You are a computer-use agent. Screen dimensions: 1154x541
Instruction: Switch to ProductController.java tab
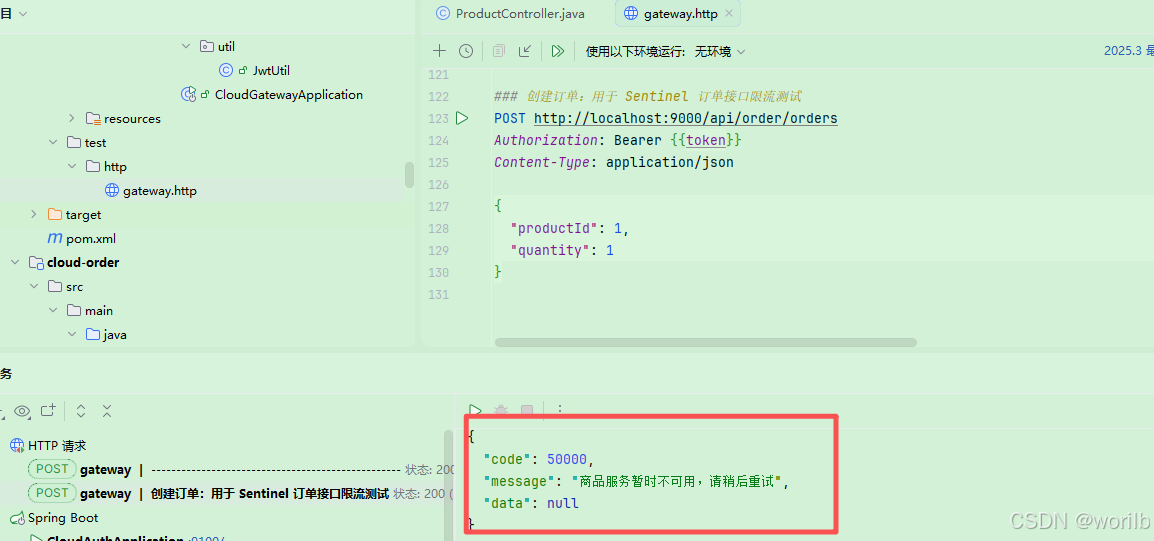[510, 14]
